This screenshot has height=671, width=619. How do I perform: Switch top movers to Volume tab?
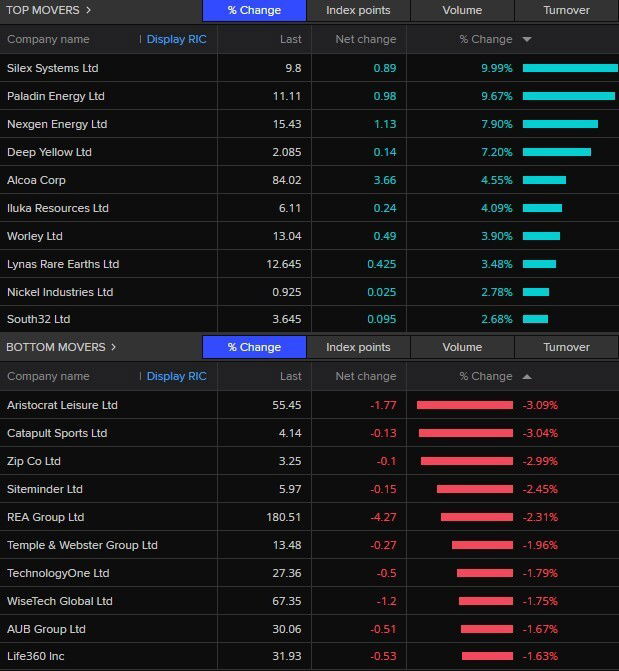tap(462, 11)
